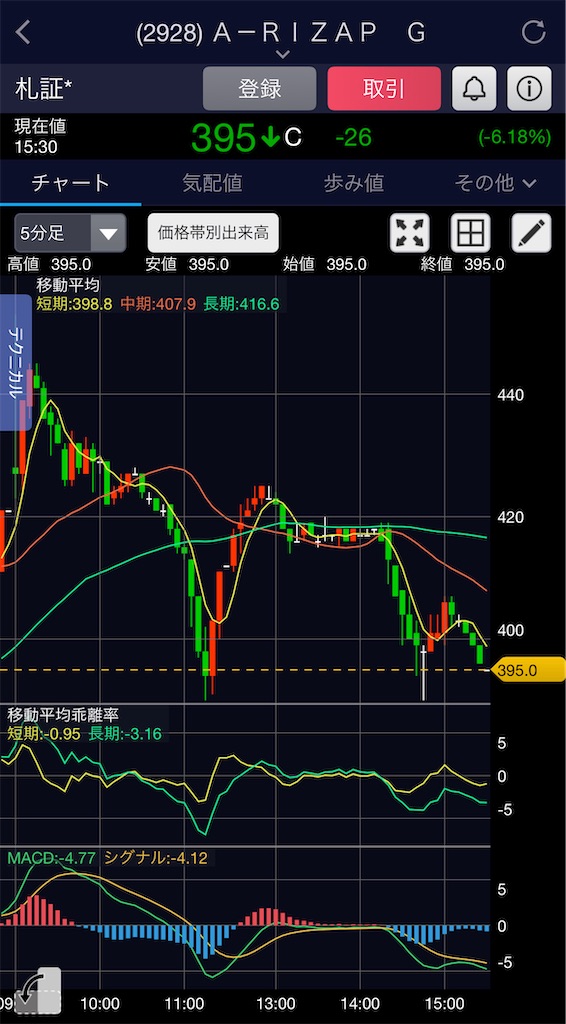Viewport: 566px width, 1024px height.
Task: Tap the 終値 395.0 closing value
Action: [x=462, y=264]
